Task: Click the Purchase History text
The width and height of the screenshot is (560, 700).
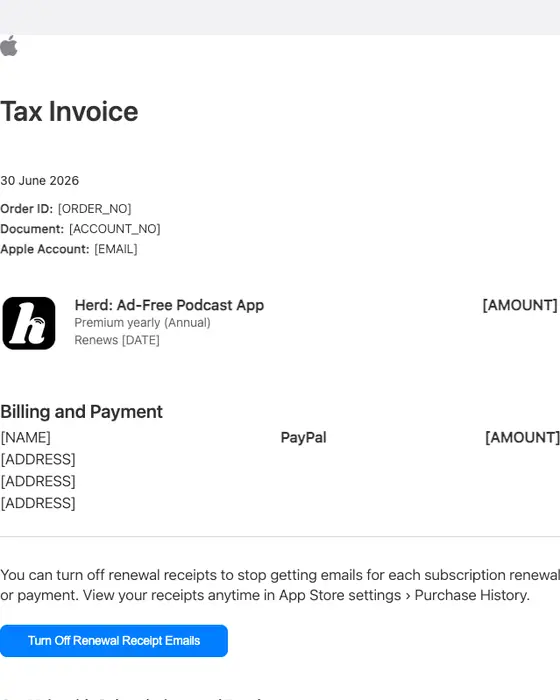Action: point(472,595)
